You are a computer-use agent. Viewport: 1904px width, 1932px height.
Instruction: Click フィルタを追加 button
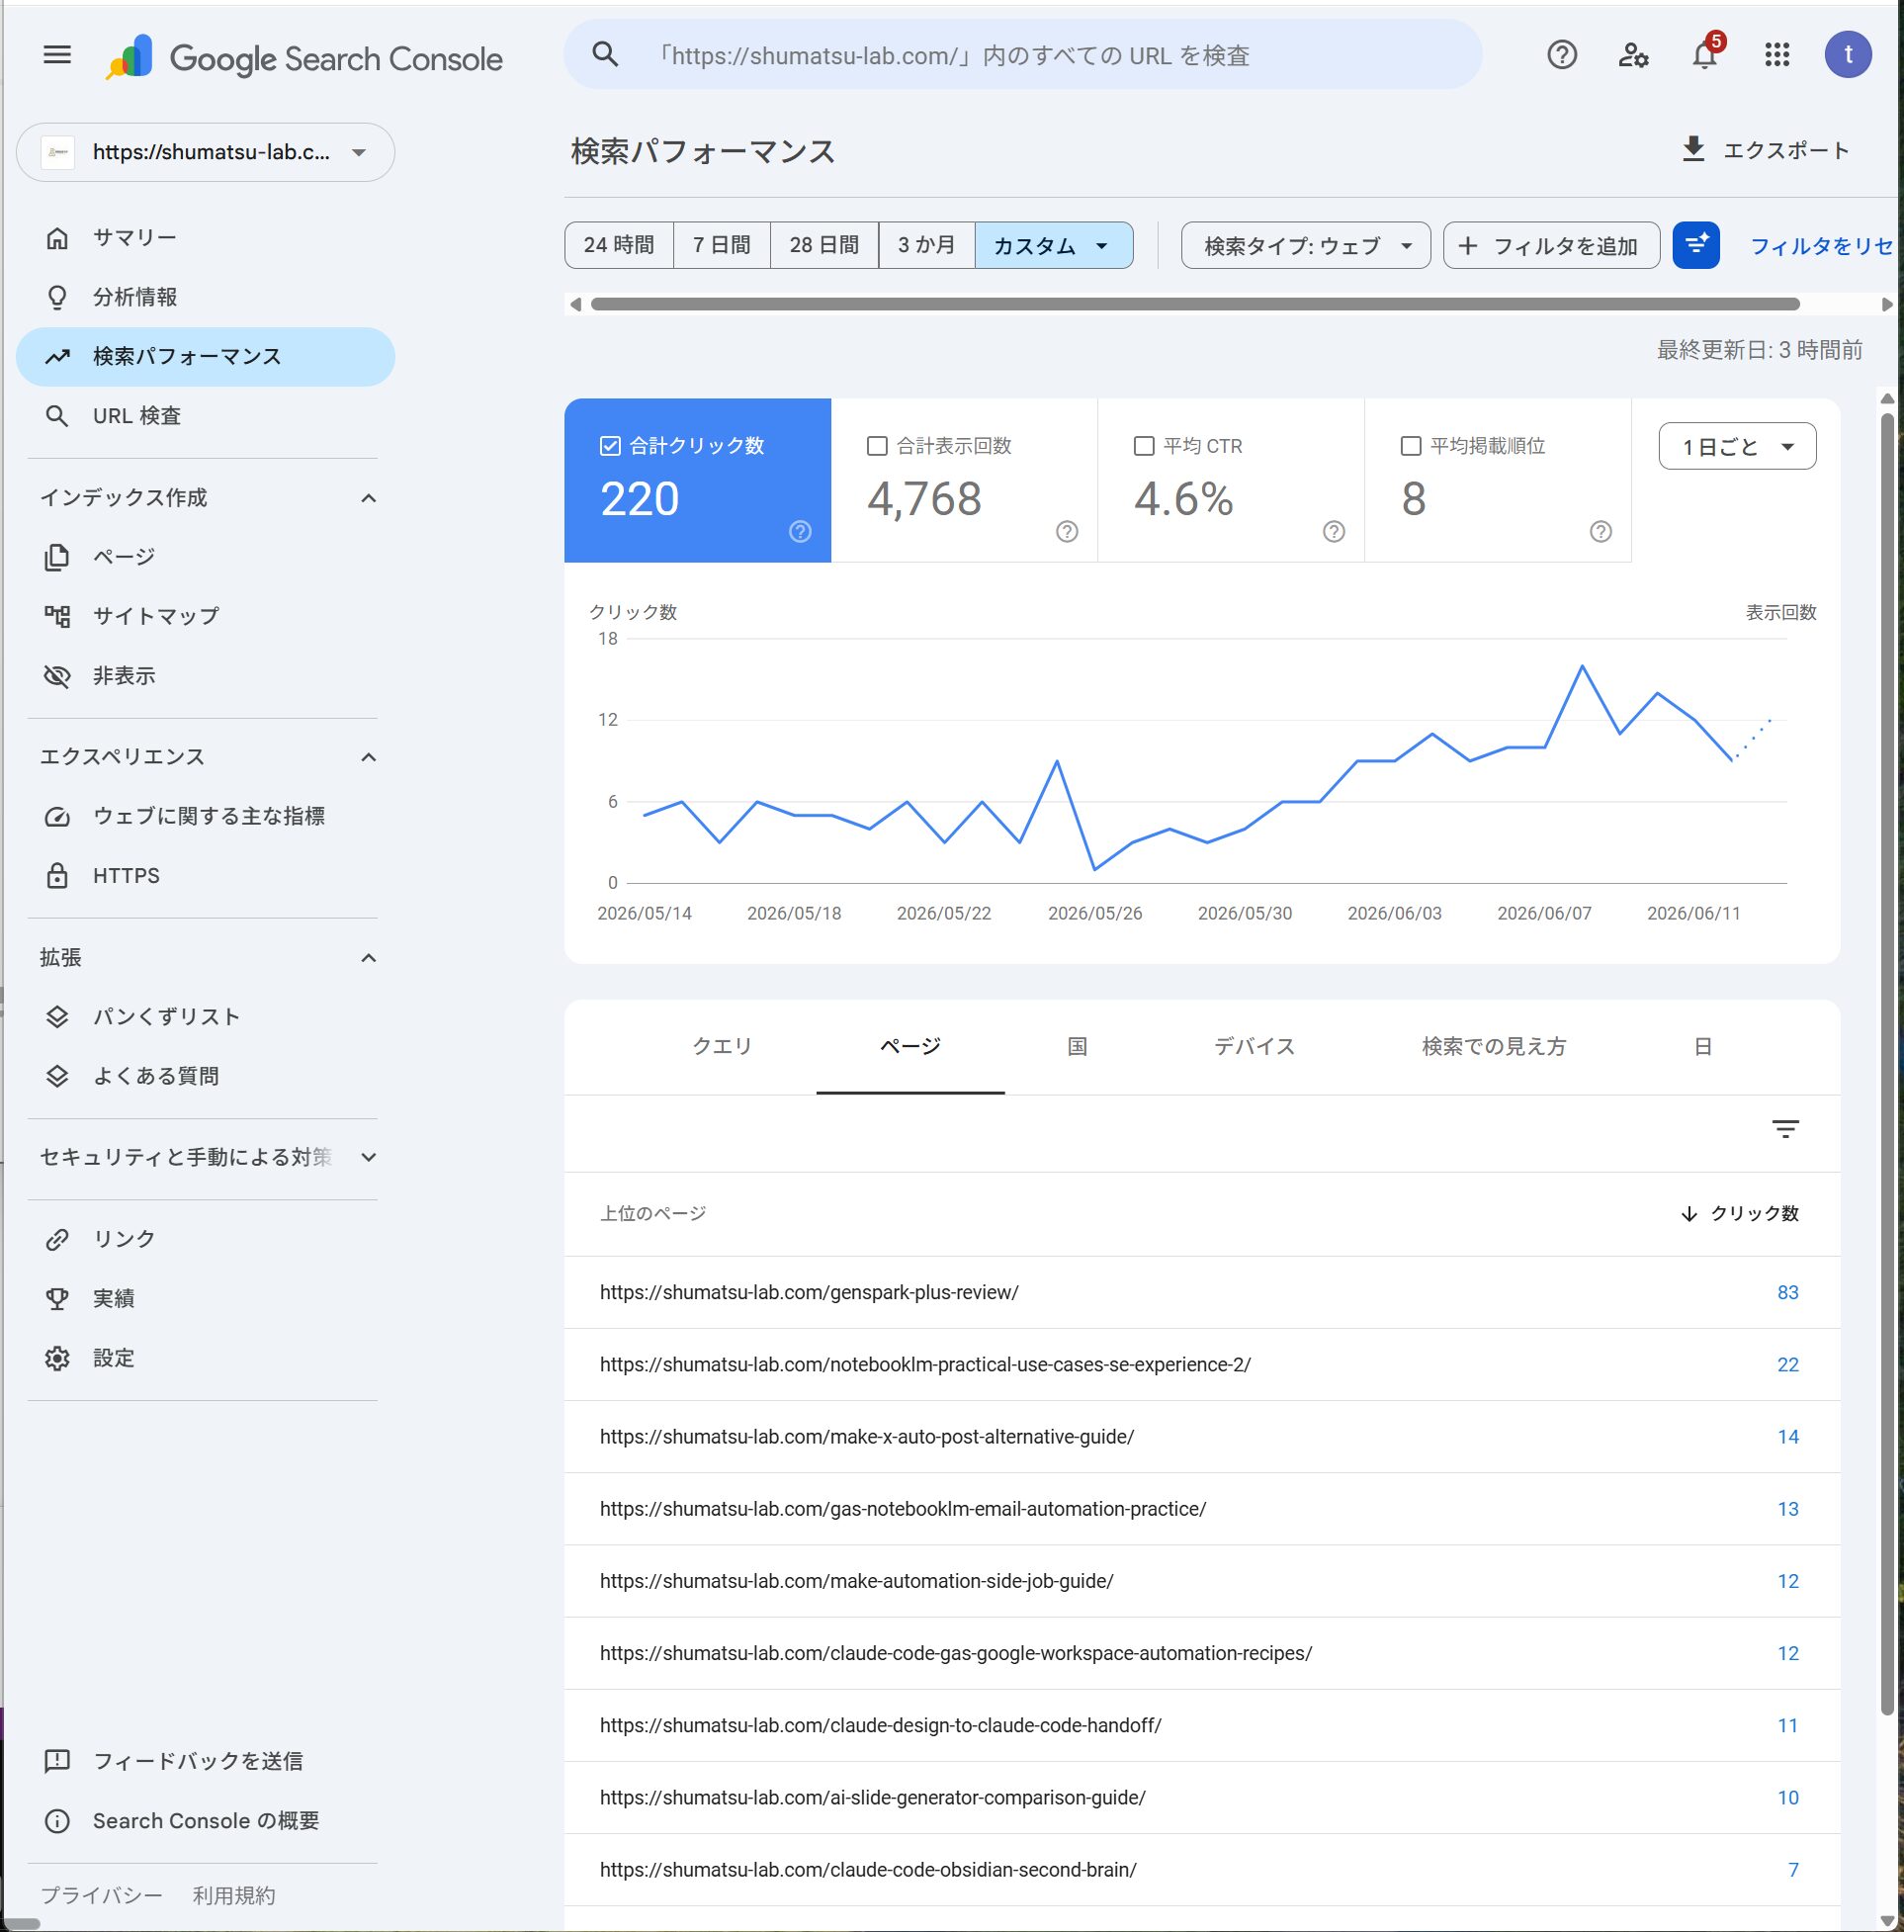click(x=1551, y=245)
